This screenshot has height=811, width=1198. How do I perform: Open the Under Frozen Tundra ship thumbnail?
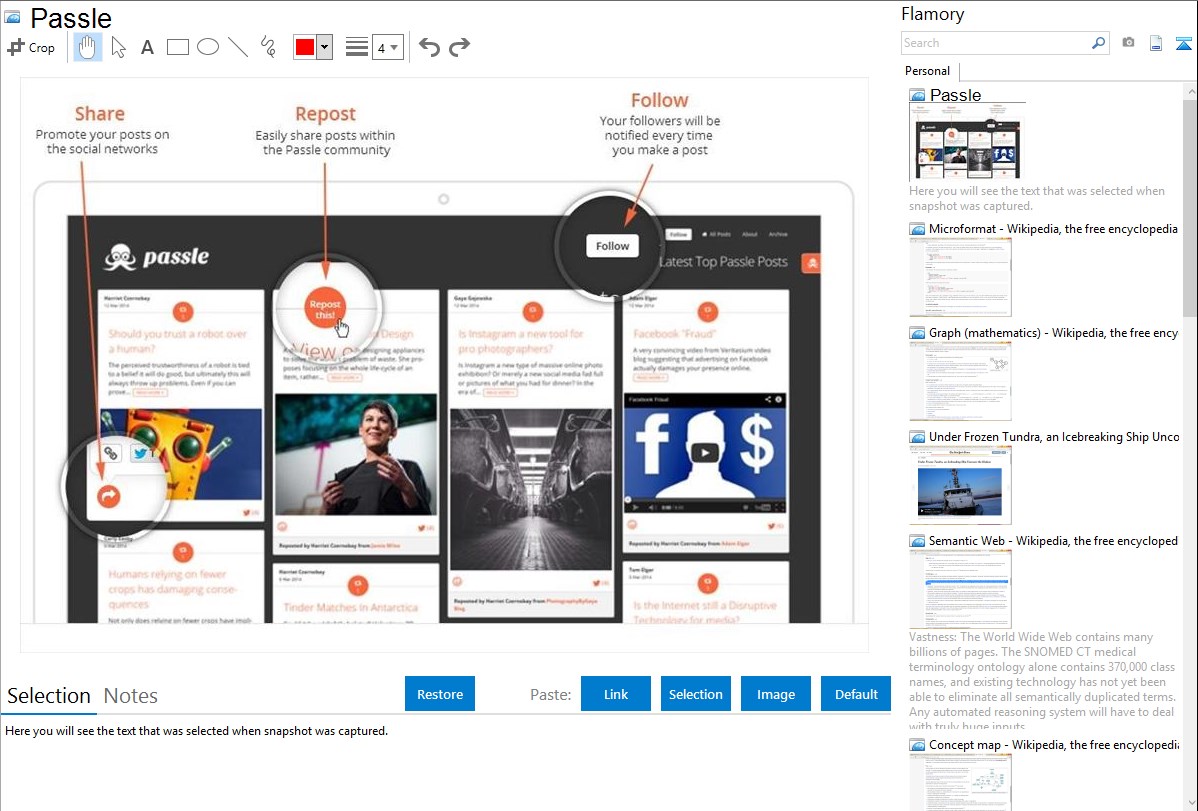pos(960,485)
